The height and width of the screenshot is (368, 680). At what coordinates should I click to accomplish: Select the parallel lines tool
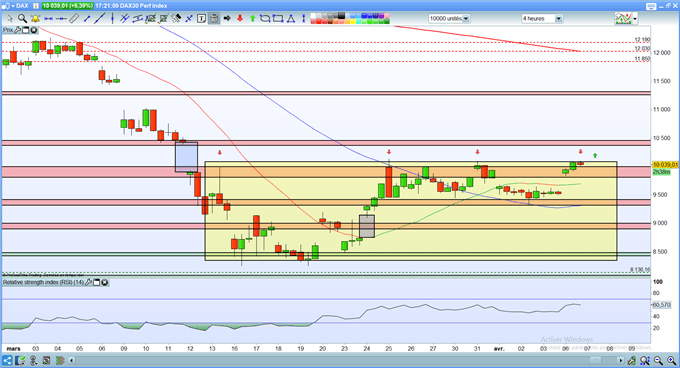[124, 18]
